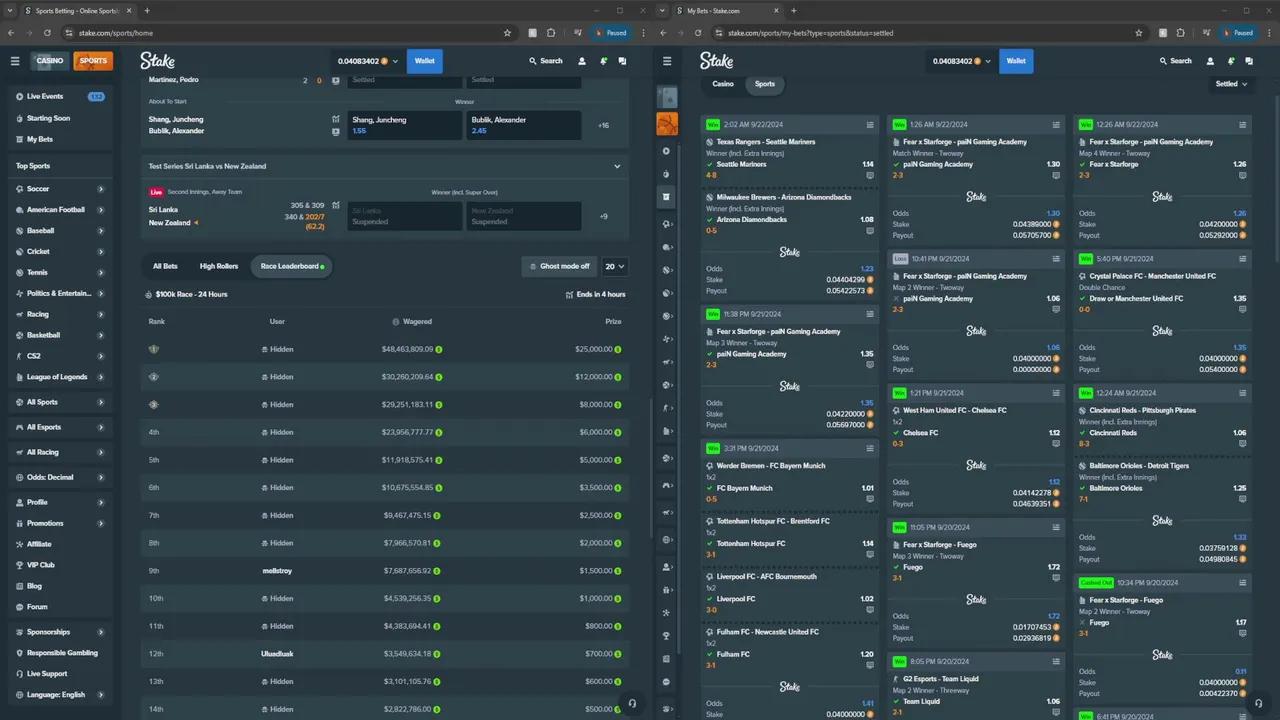The height and width of the screenshot is (720, 1280).
Task: Open Starting Soon in left sidebar
Action: 59,118
